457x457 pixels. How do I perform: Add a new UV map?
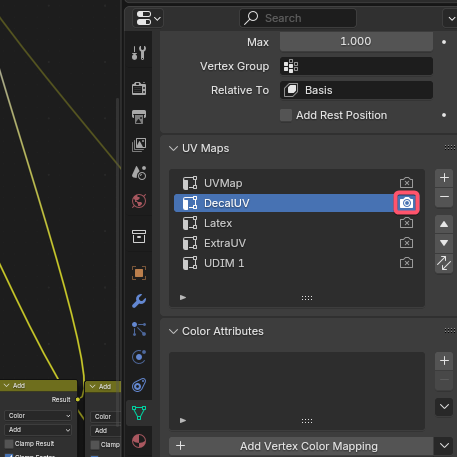[444, 178]
